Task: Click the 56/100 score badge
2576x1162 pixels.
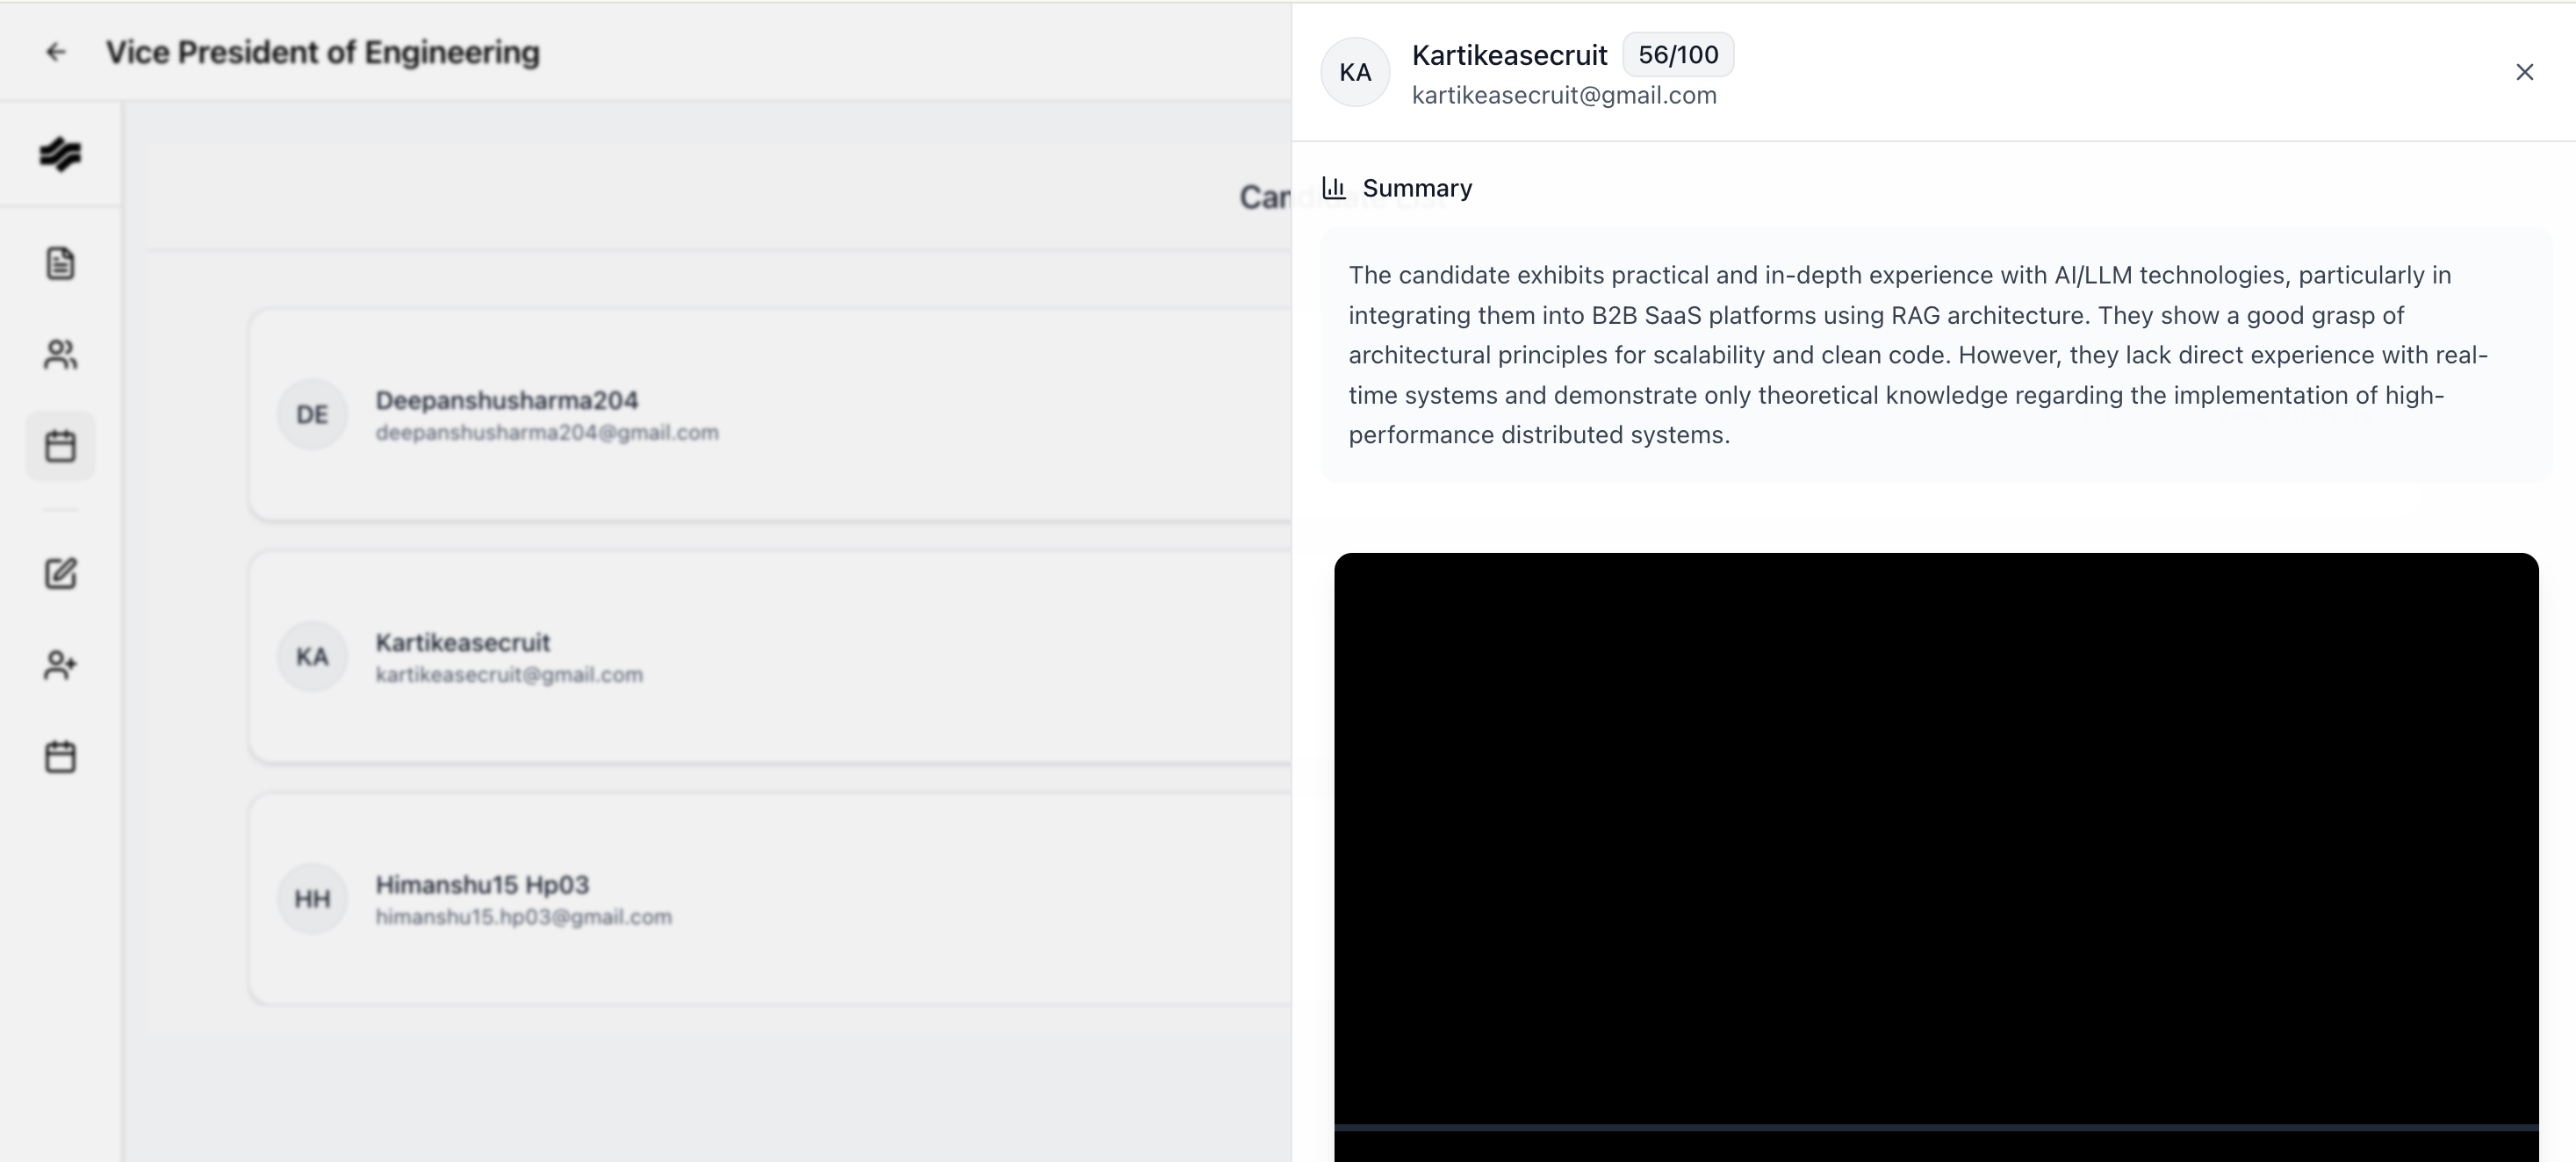Action: coord(1677,55)
